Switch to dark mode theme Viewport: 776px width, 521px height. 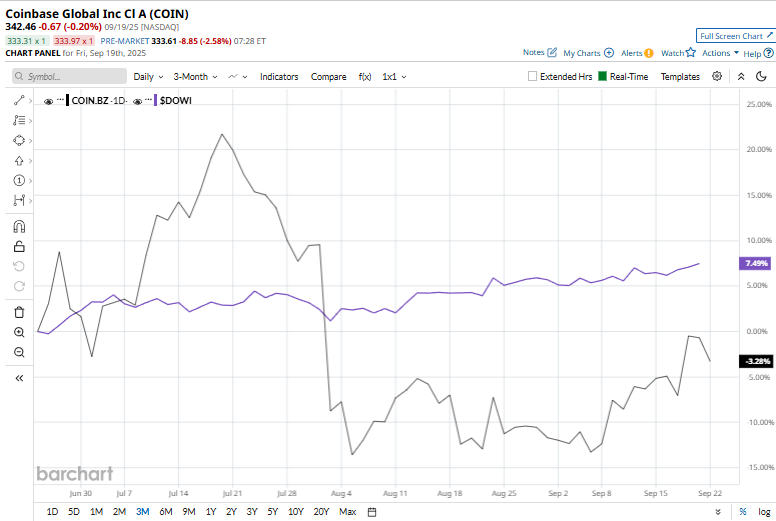[762, 76]
